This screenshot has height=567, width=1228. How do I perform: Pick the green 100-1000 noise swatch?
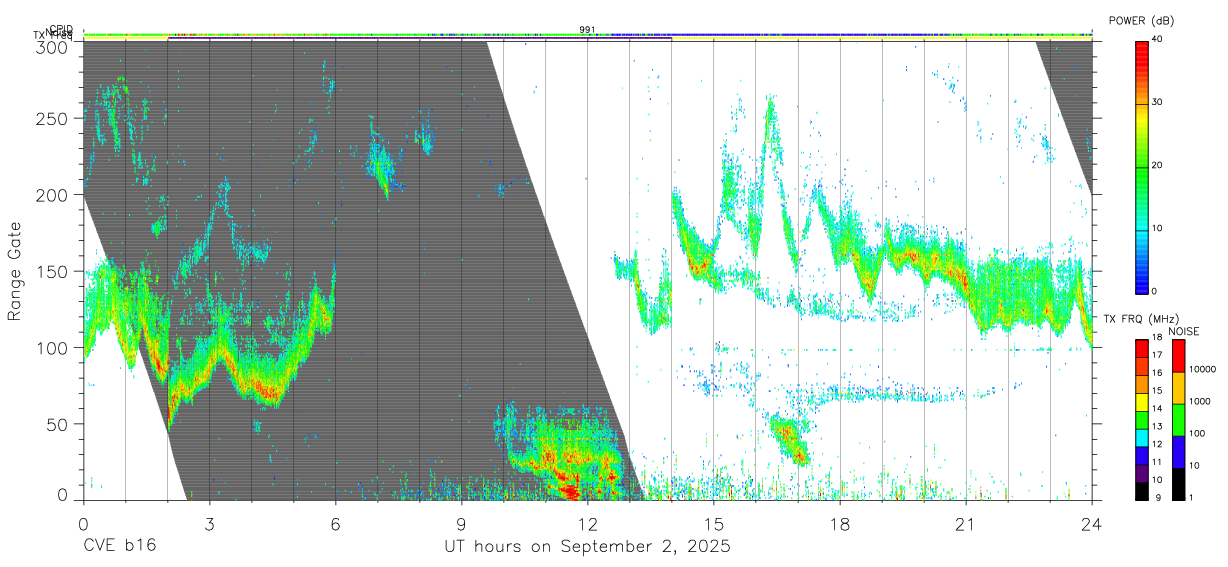coord(1178,419)
